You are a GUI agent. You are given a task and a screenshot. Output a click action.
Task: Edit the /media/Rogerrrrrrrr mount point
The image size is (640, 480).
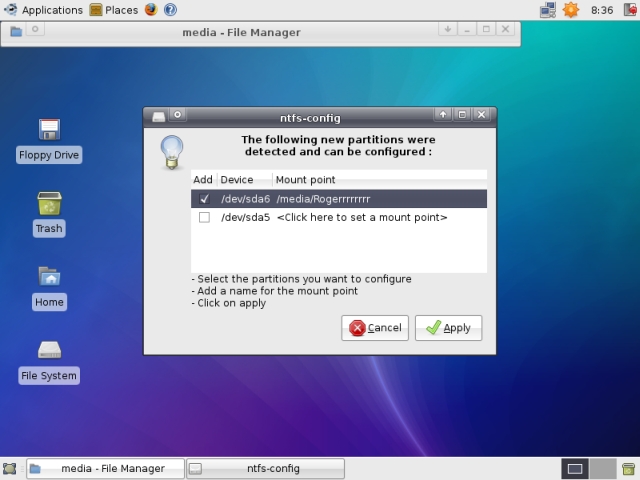[323, 199]
